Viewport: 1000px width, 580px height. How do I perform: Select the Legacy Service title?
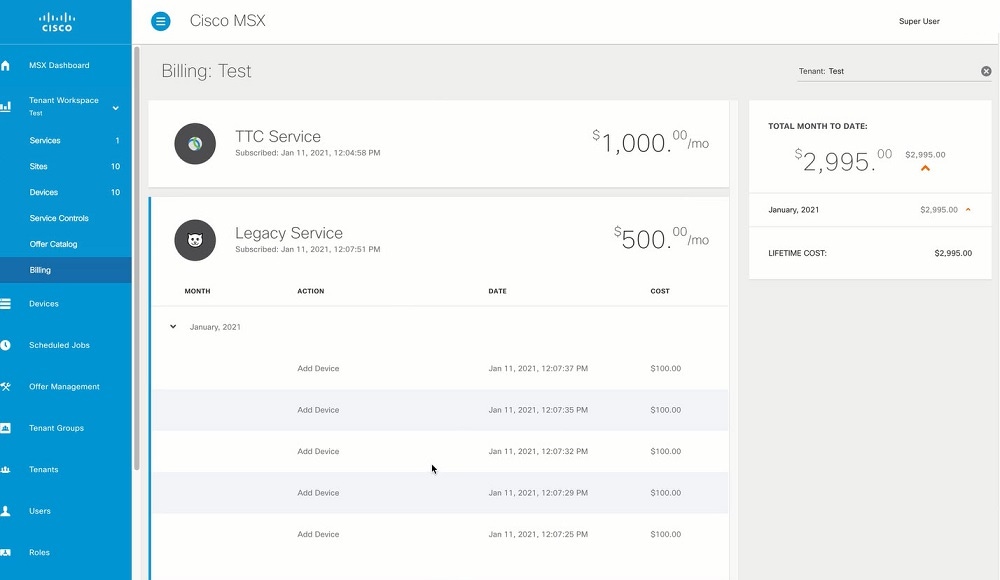(289, 233)
